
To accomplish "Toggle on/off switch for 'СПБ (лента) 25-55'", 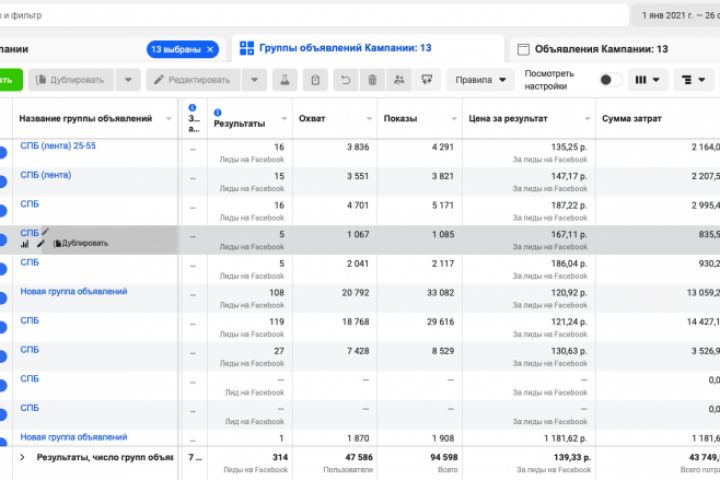I will tap(3, 152).
